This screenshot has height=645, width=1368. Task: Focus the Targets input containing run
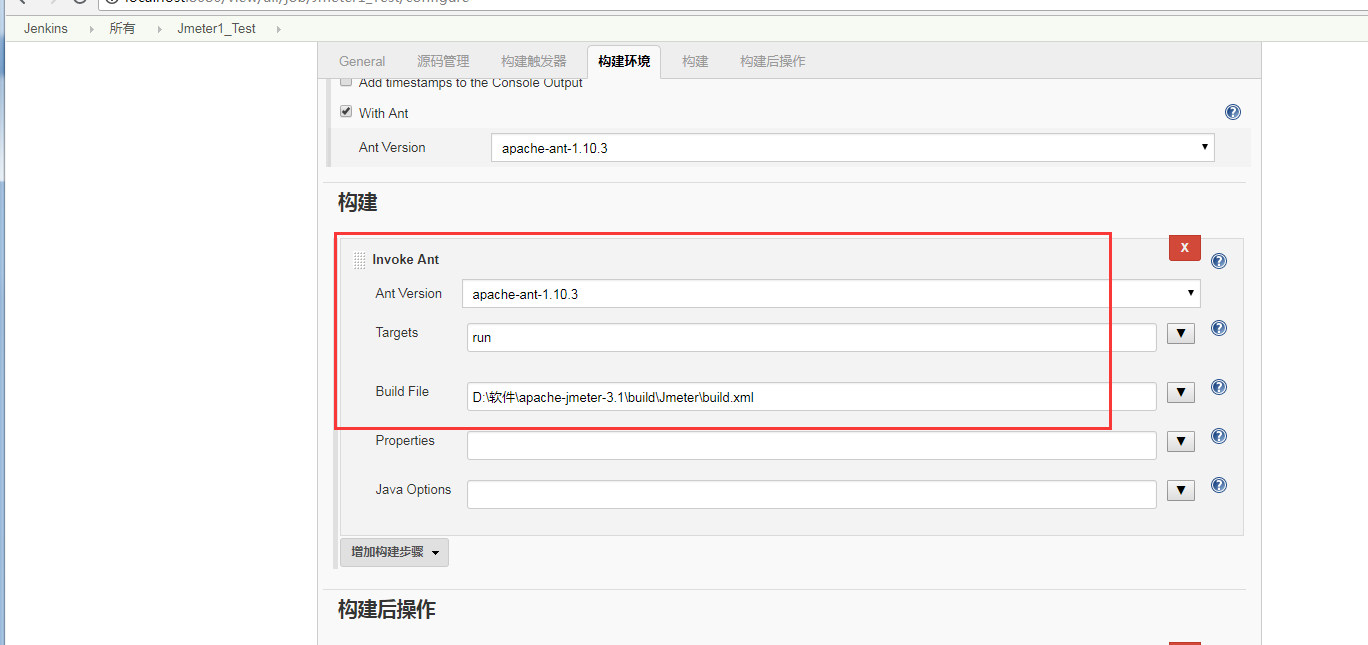(x=811, y=337)
